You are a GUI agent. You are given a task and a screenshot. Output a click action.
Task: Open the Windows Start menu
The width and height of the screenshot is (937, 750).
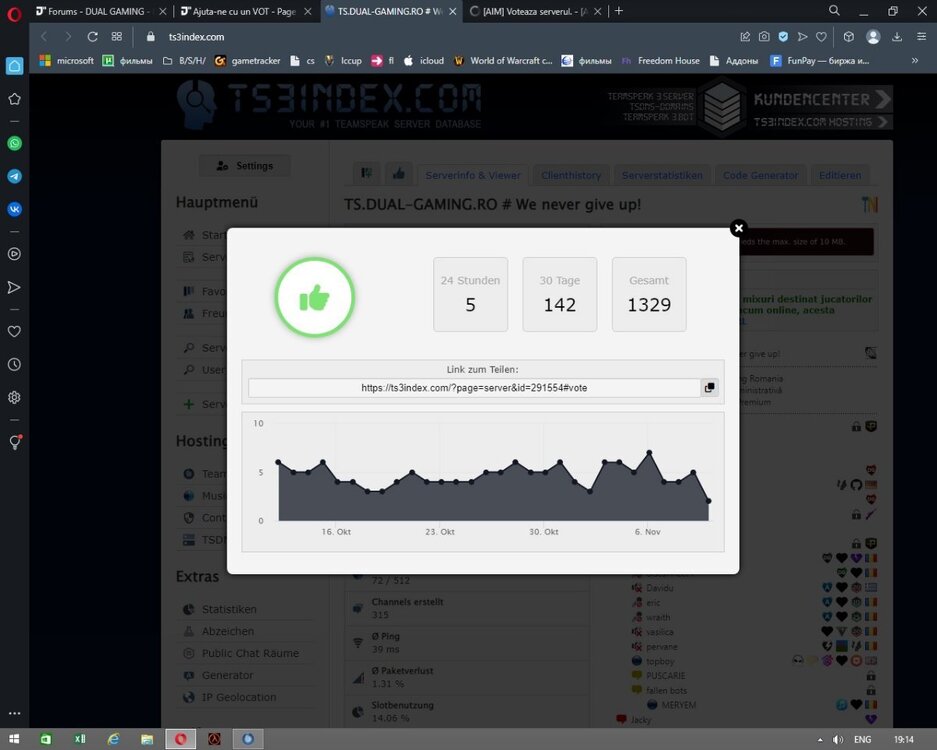click(14, 739)
